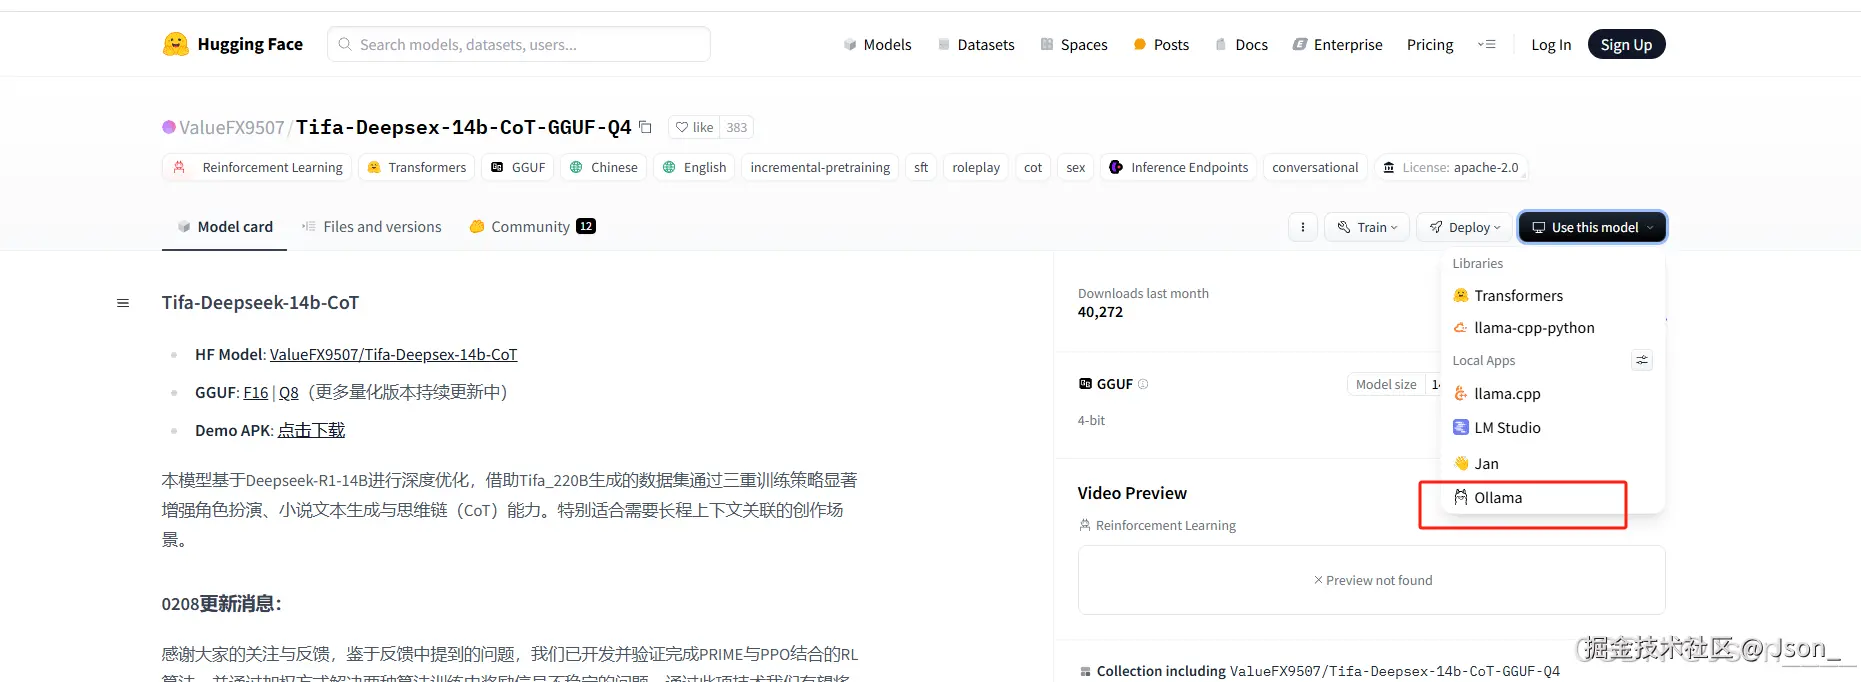Switch to the Model card tab

tap(225, 227)
